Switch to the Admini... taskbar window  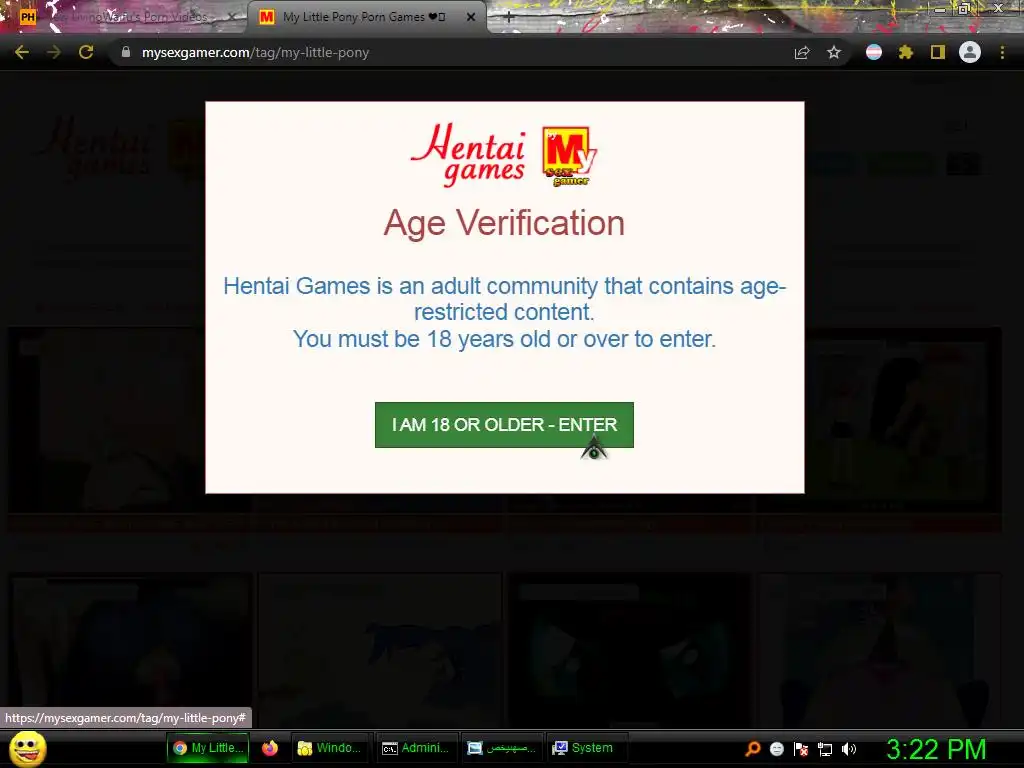417,748
